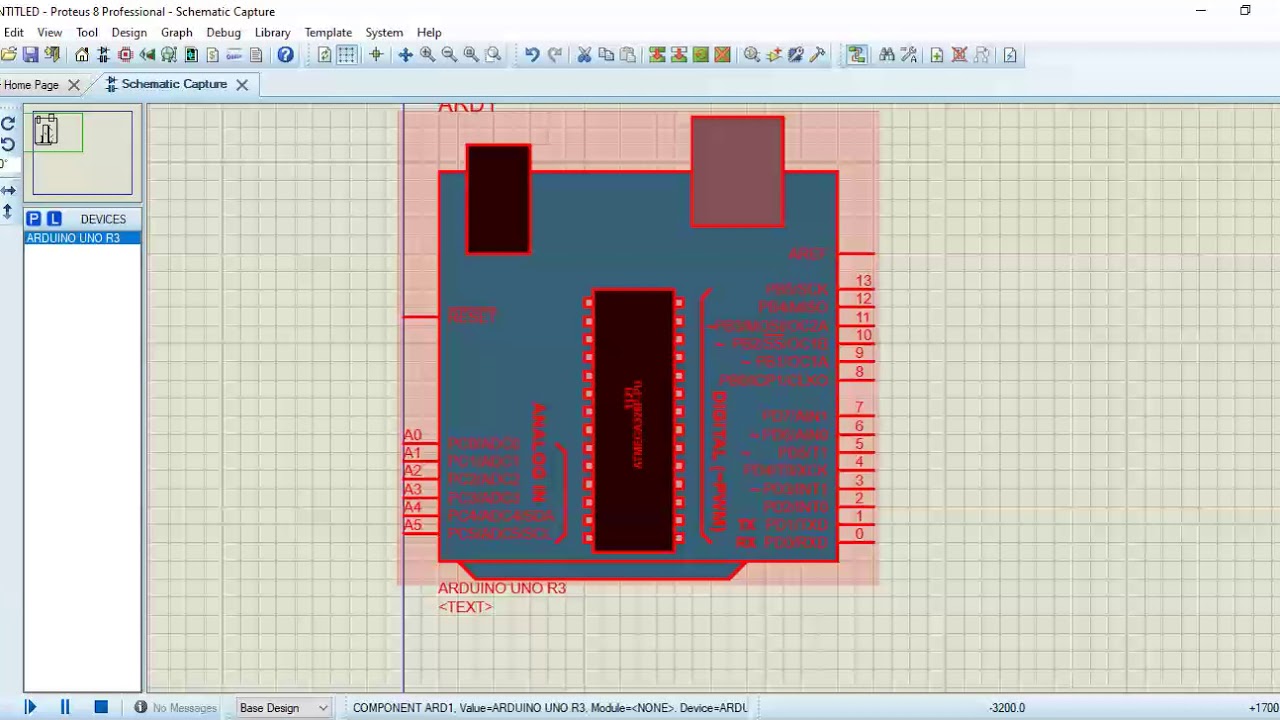Open the View menu
Image resolution: width=1280 pixels, height=720 pixels.
(49, 32)
